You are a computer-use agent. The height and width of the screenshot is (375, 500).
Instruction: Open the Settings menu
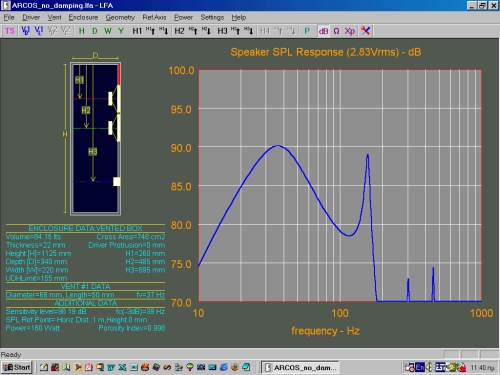click(212, 17)
